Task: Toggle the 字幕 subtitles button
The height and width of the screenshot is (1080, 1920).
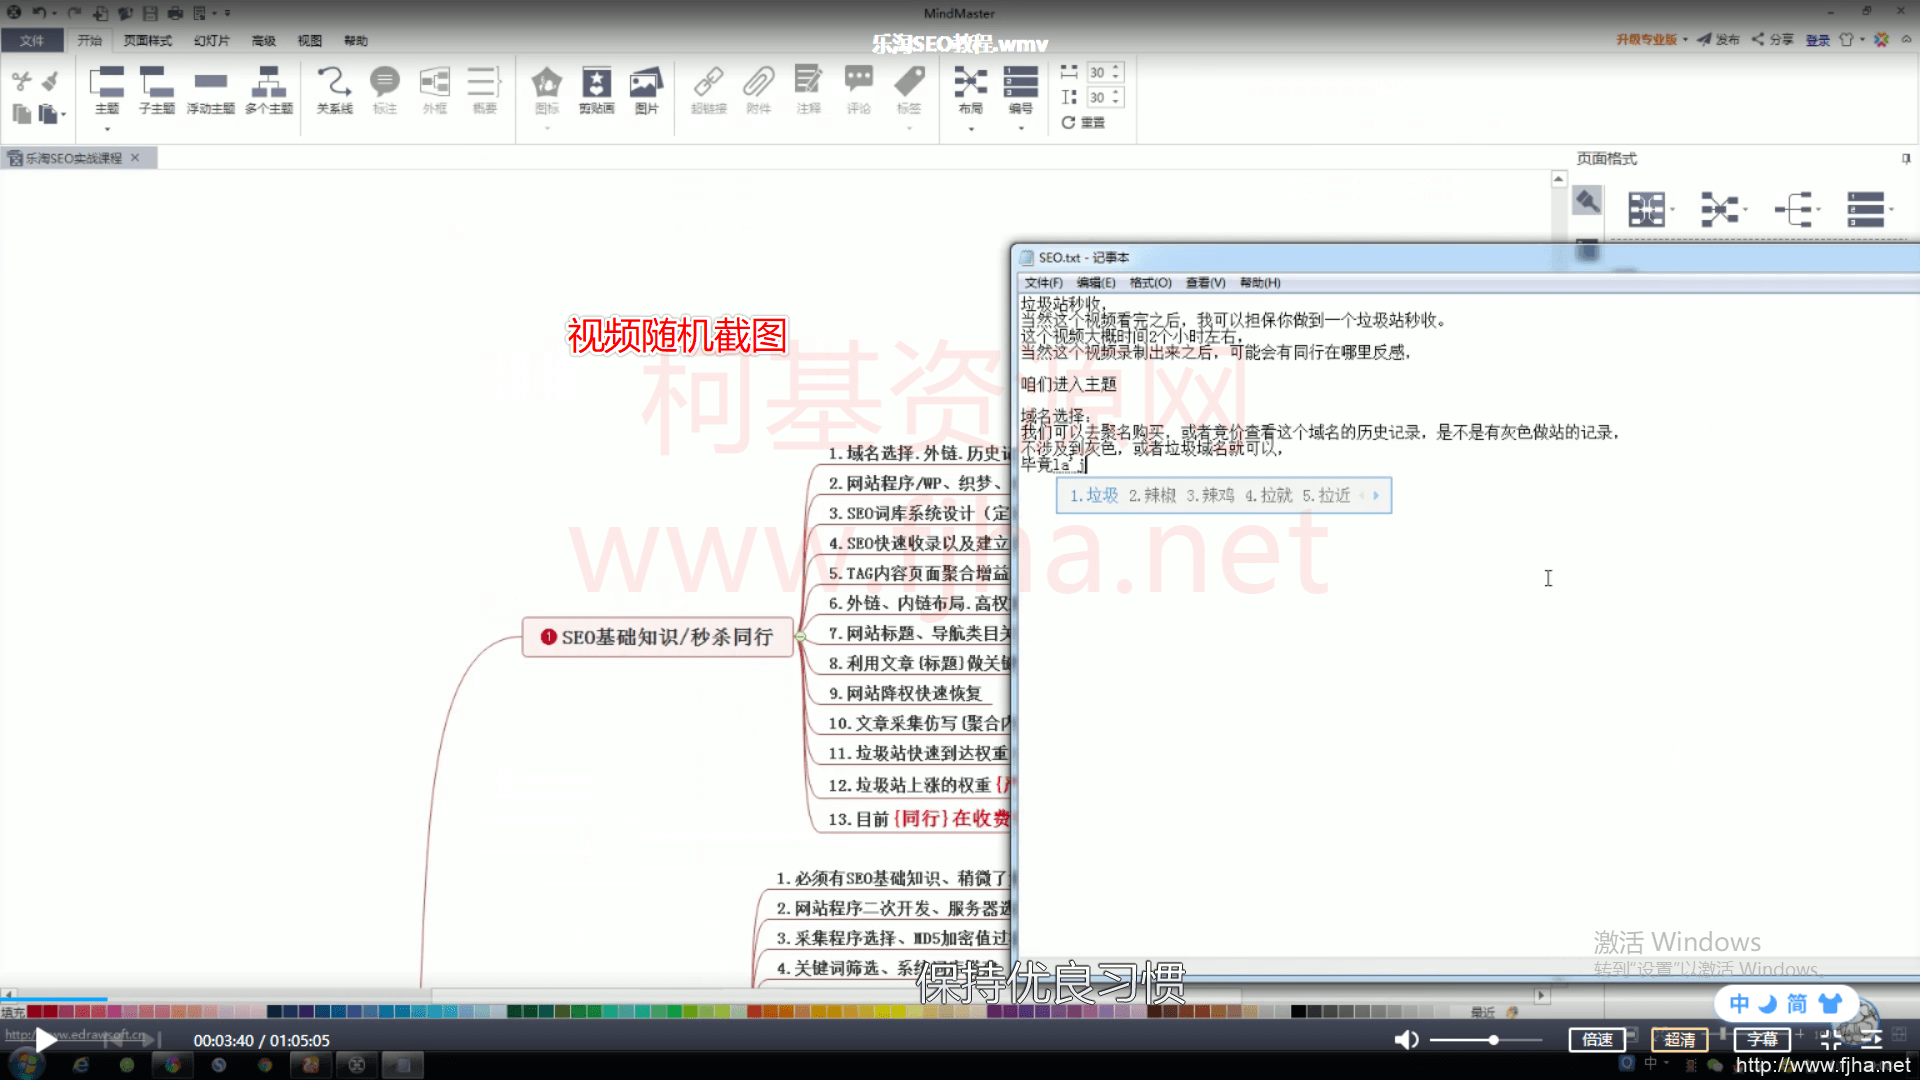Action: pos(1762,1040)
